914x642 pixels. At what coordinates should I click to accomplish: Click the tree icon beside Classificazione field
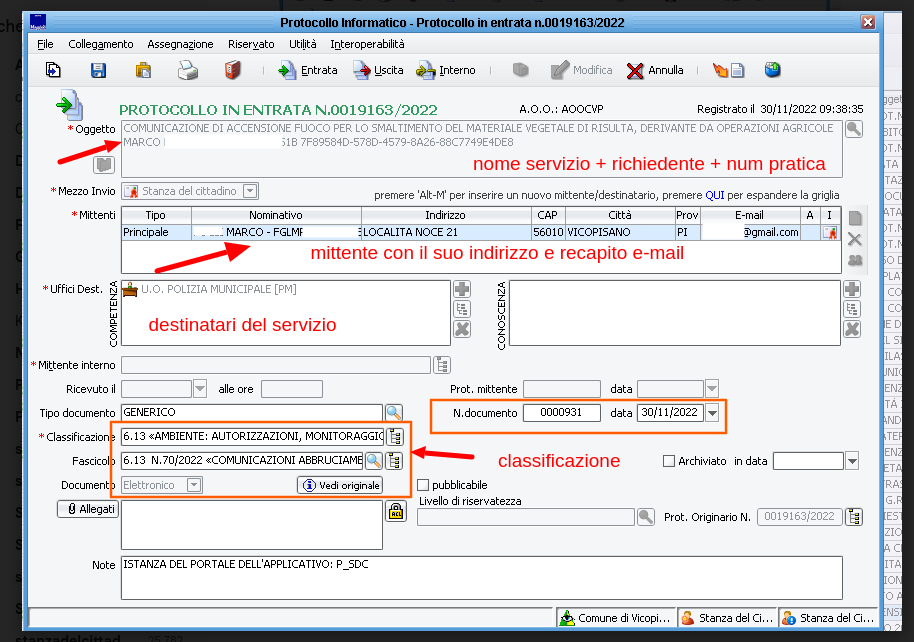click(x=395, y=436)
